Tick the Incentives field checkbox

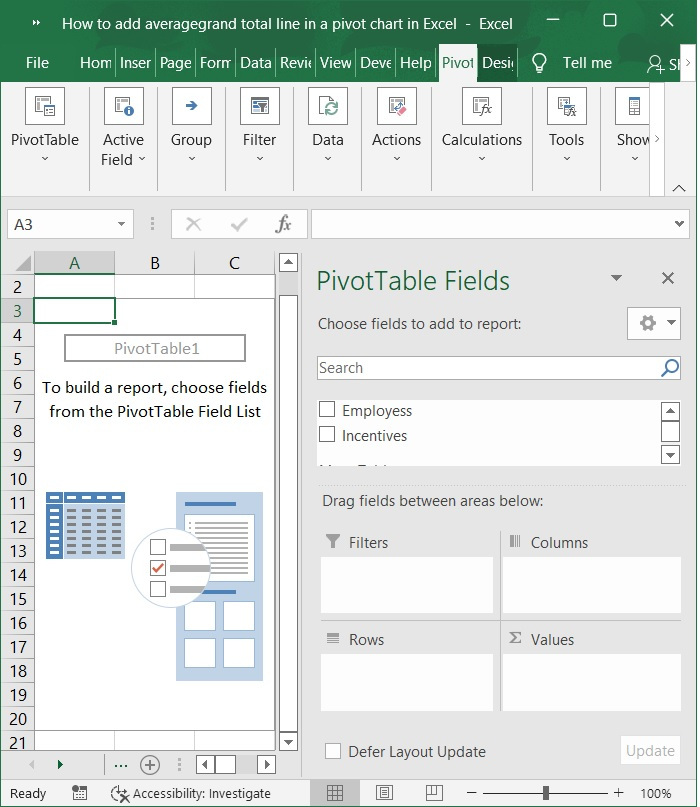click(x=327, y=434)
